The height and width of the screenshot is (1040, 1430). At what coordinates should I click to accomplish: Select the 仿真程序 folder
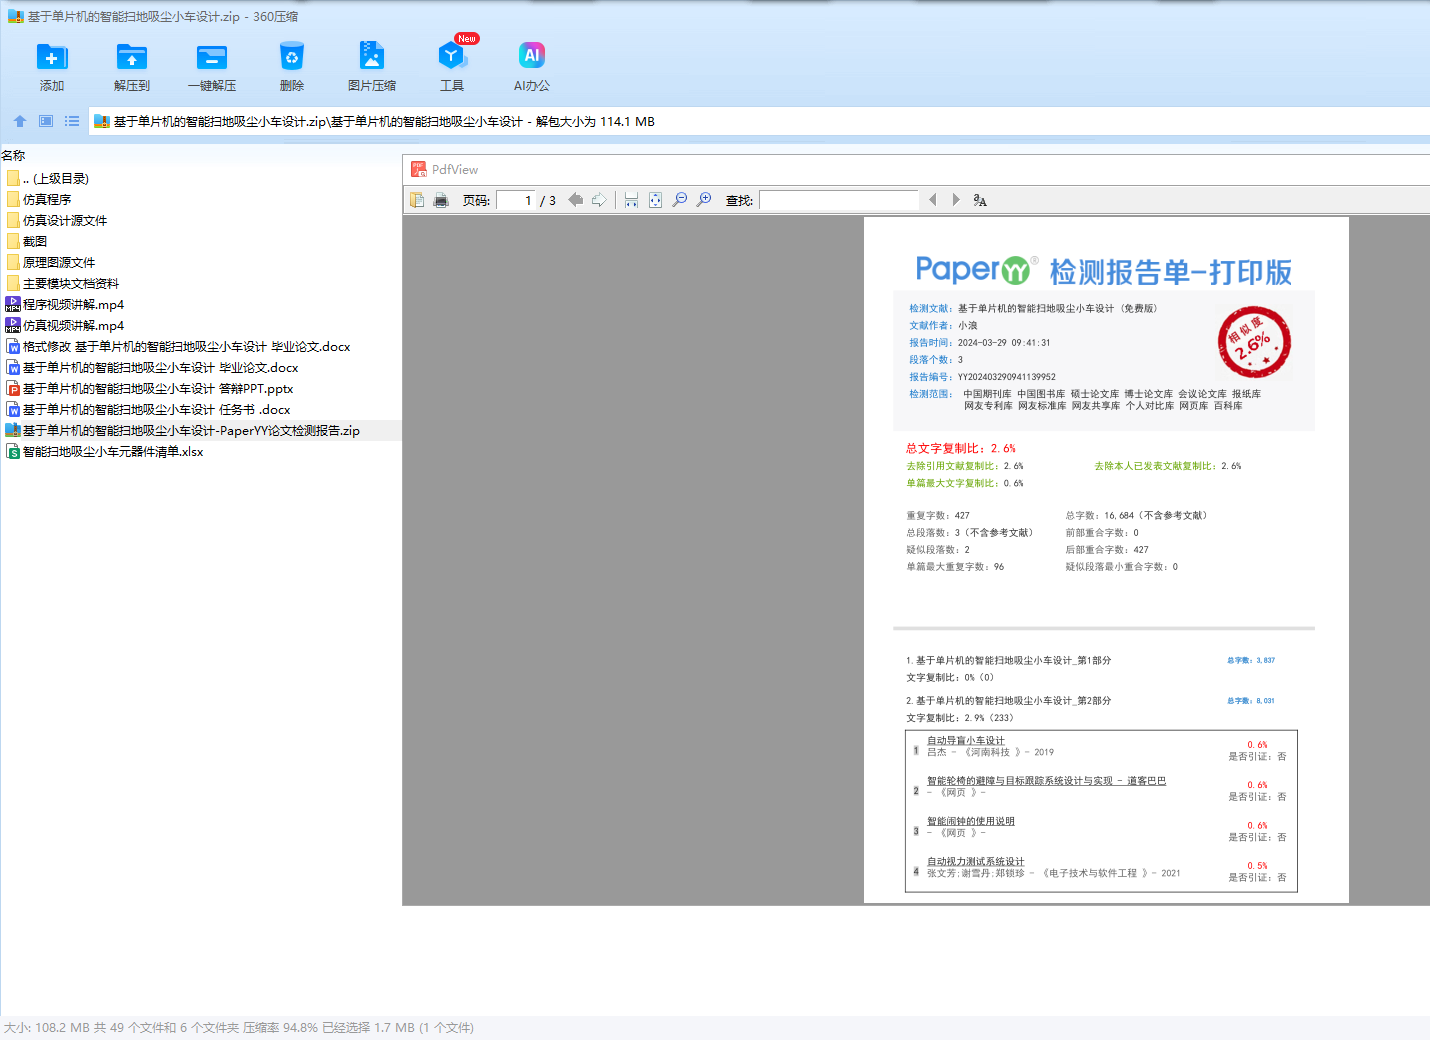click(39, 199)
